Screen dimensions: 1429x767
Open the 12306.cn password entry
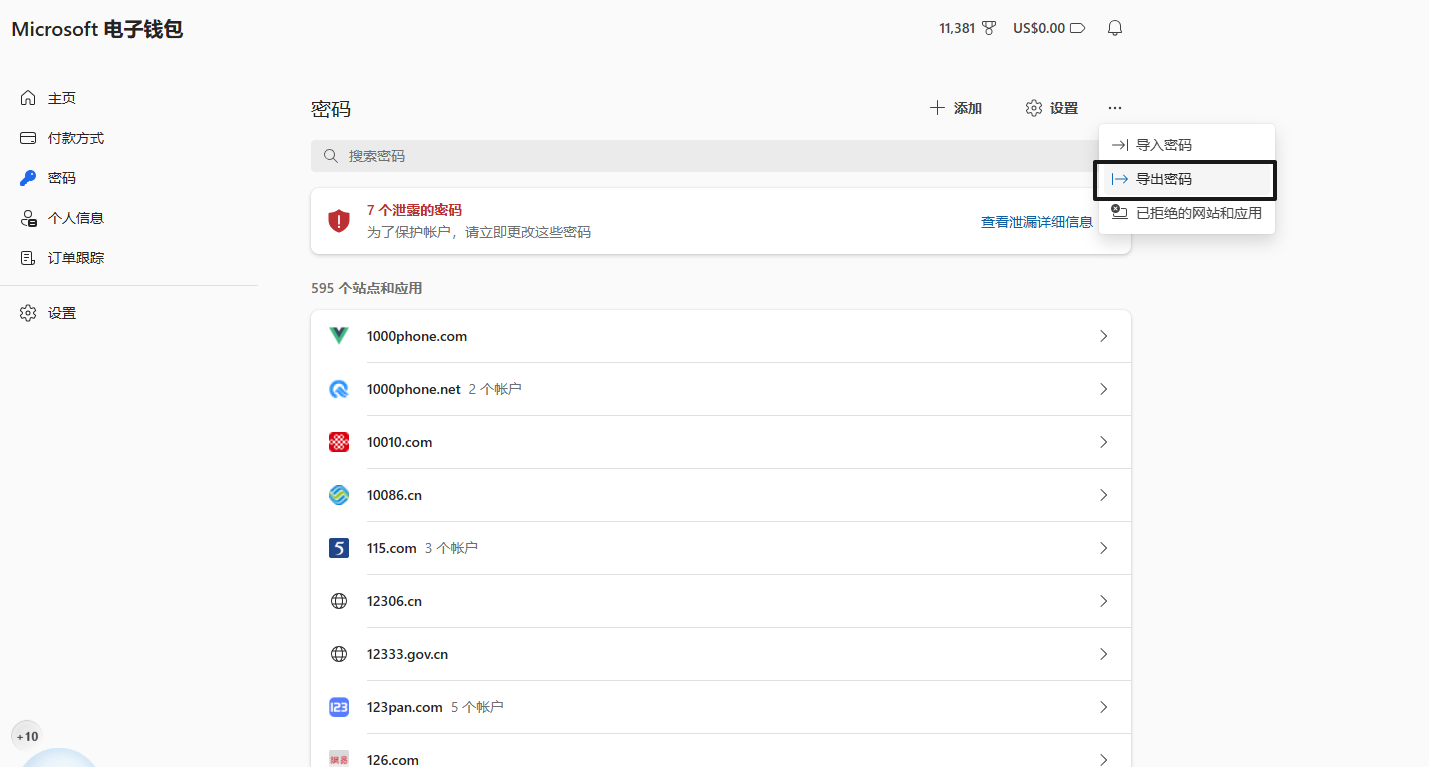[720, 601]
